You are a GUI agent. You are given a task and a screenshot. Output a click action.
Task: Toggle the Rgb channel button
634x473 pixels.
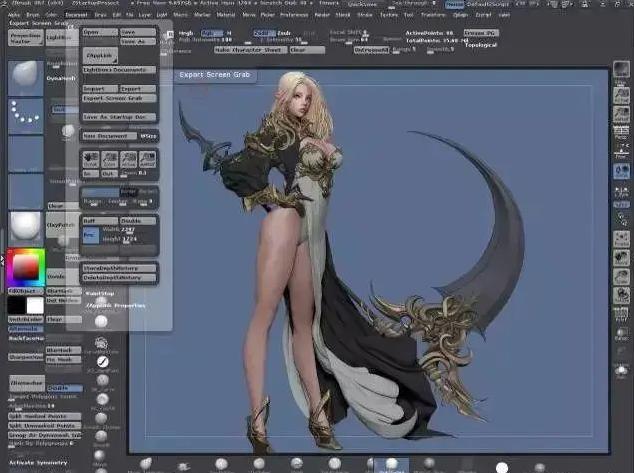(x=212, y=33)
